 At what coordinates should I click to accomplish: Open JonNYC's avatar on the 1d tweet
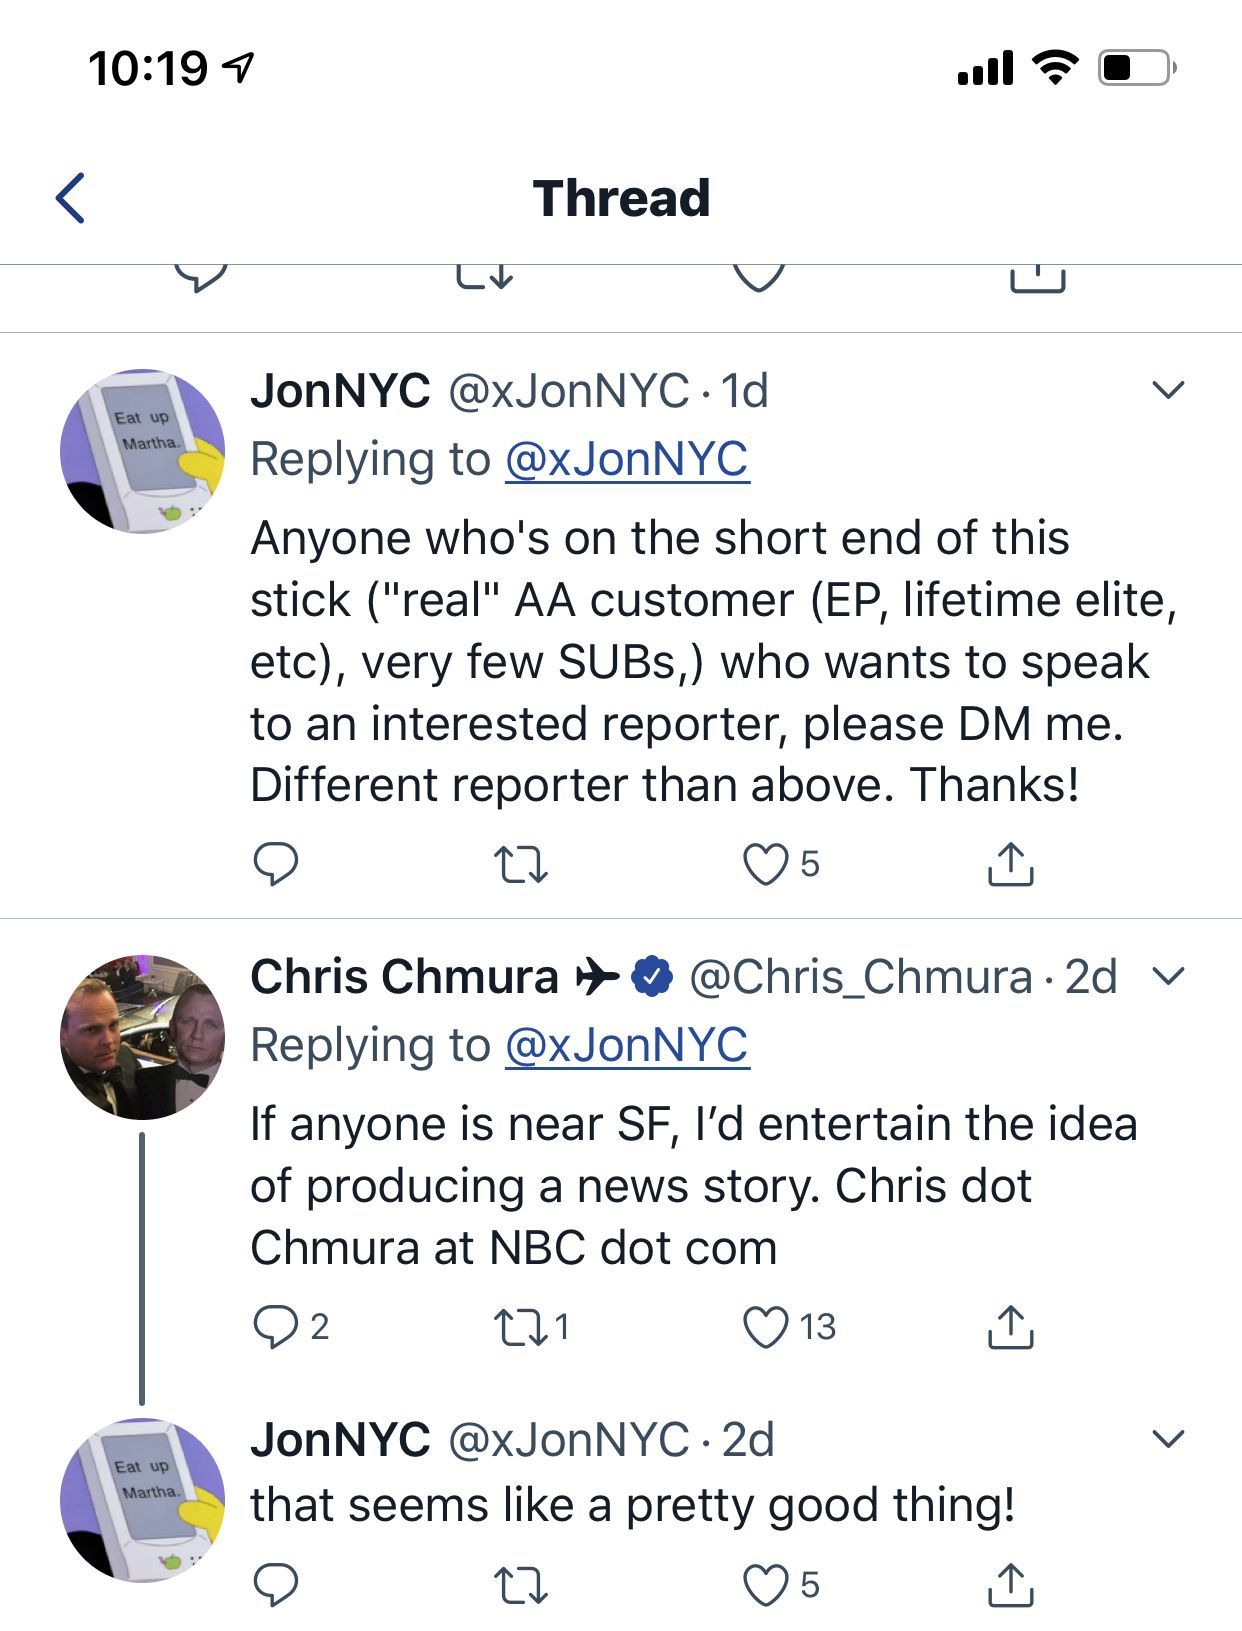pyautogui.click(x=143, y=451)
